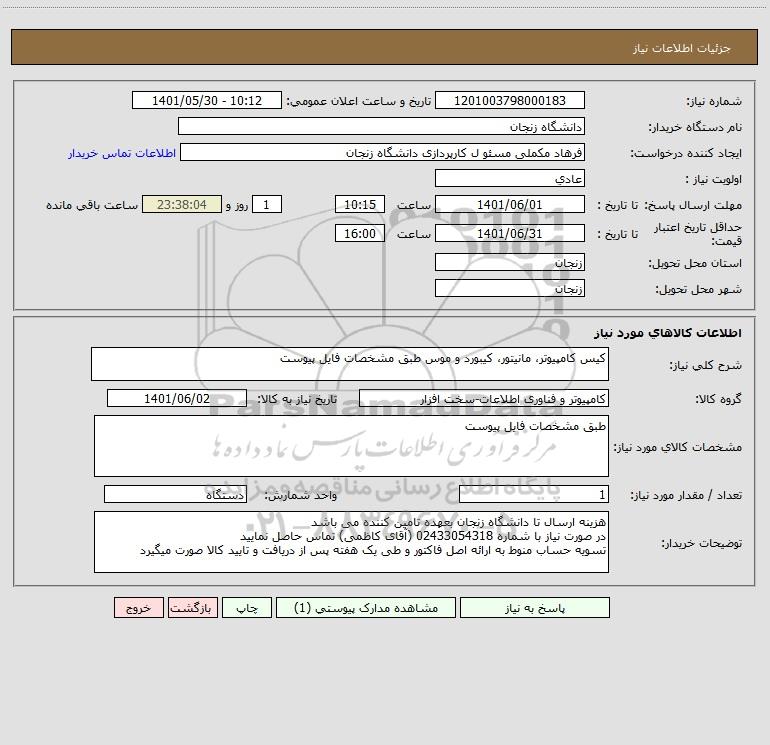The image size is (770, 745).
Task: Click remaining days field showing 1
Action: (267, 204)
